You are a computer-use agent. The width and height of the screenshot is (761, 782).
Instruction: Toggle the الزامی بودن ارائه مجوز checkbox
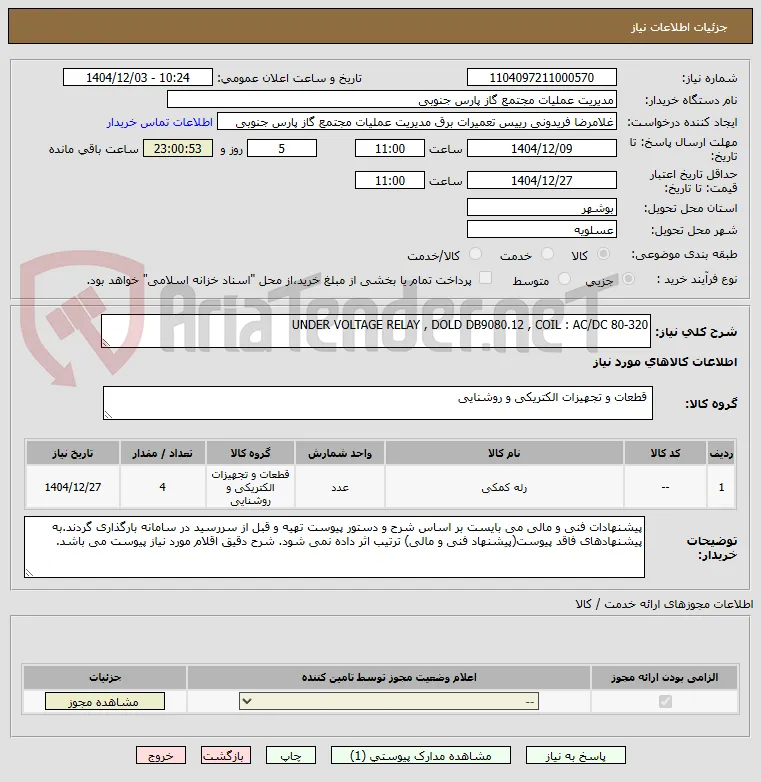coord(665,702)
